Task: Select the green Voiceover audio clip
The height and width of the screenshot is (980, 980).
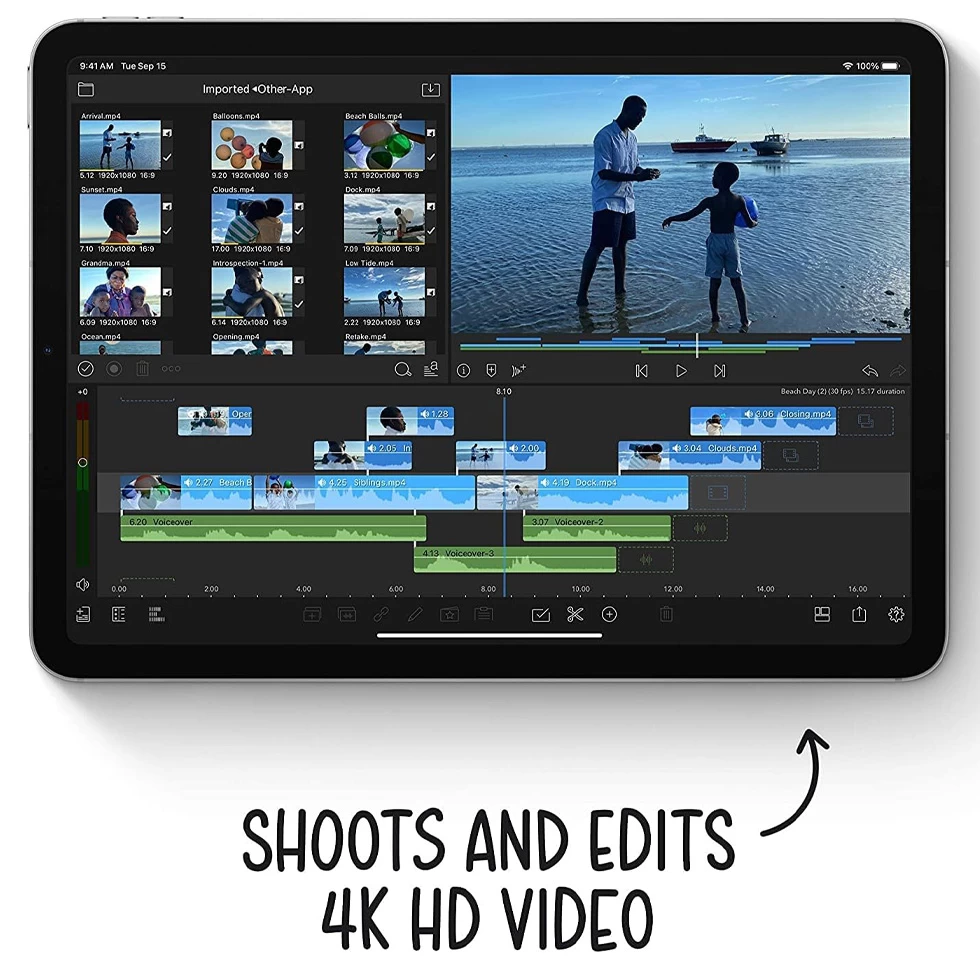Action: tap(273, 528)
